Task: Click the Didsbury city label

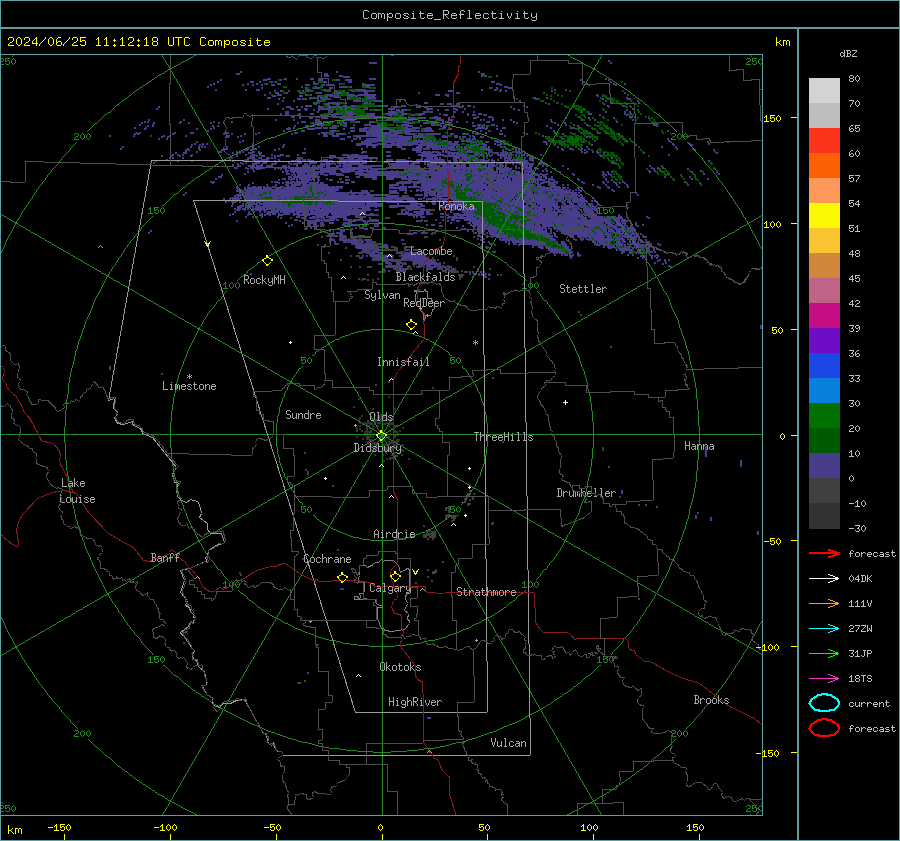Action: click(x=377, y=448)
